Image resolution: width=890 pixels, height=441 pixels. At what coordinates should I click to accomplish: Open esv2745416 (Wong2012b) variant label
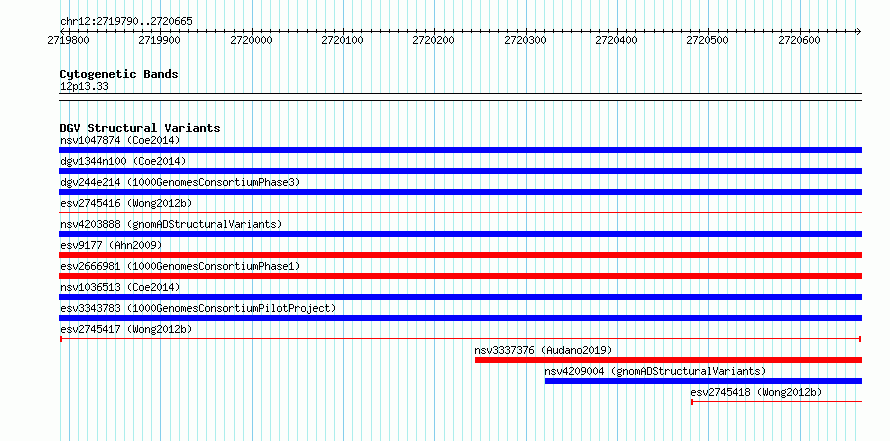pos(126,203)
